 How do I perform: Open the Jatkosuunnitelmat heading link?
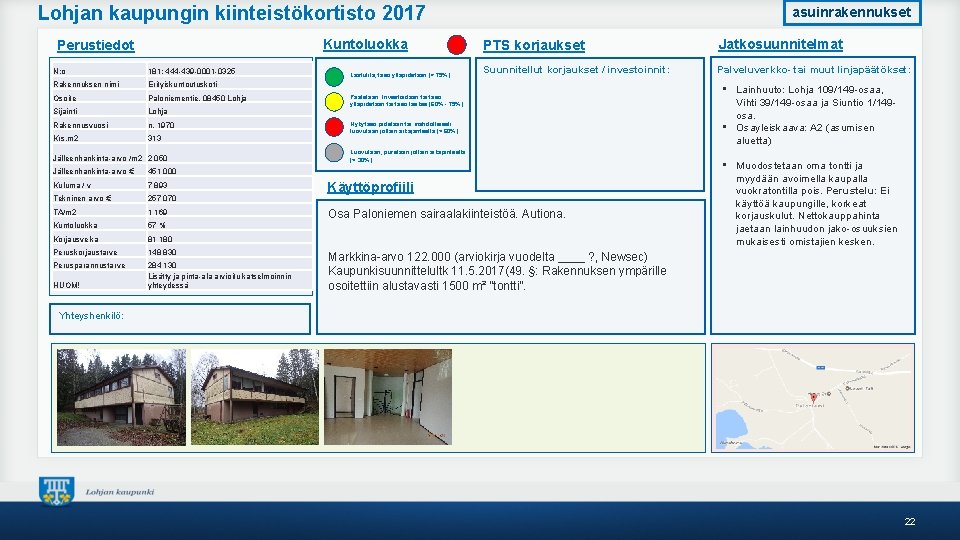[x=780, y=44]
